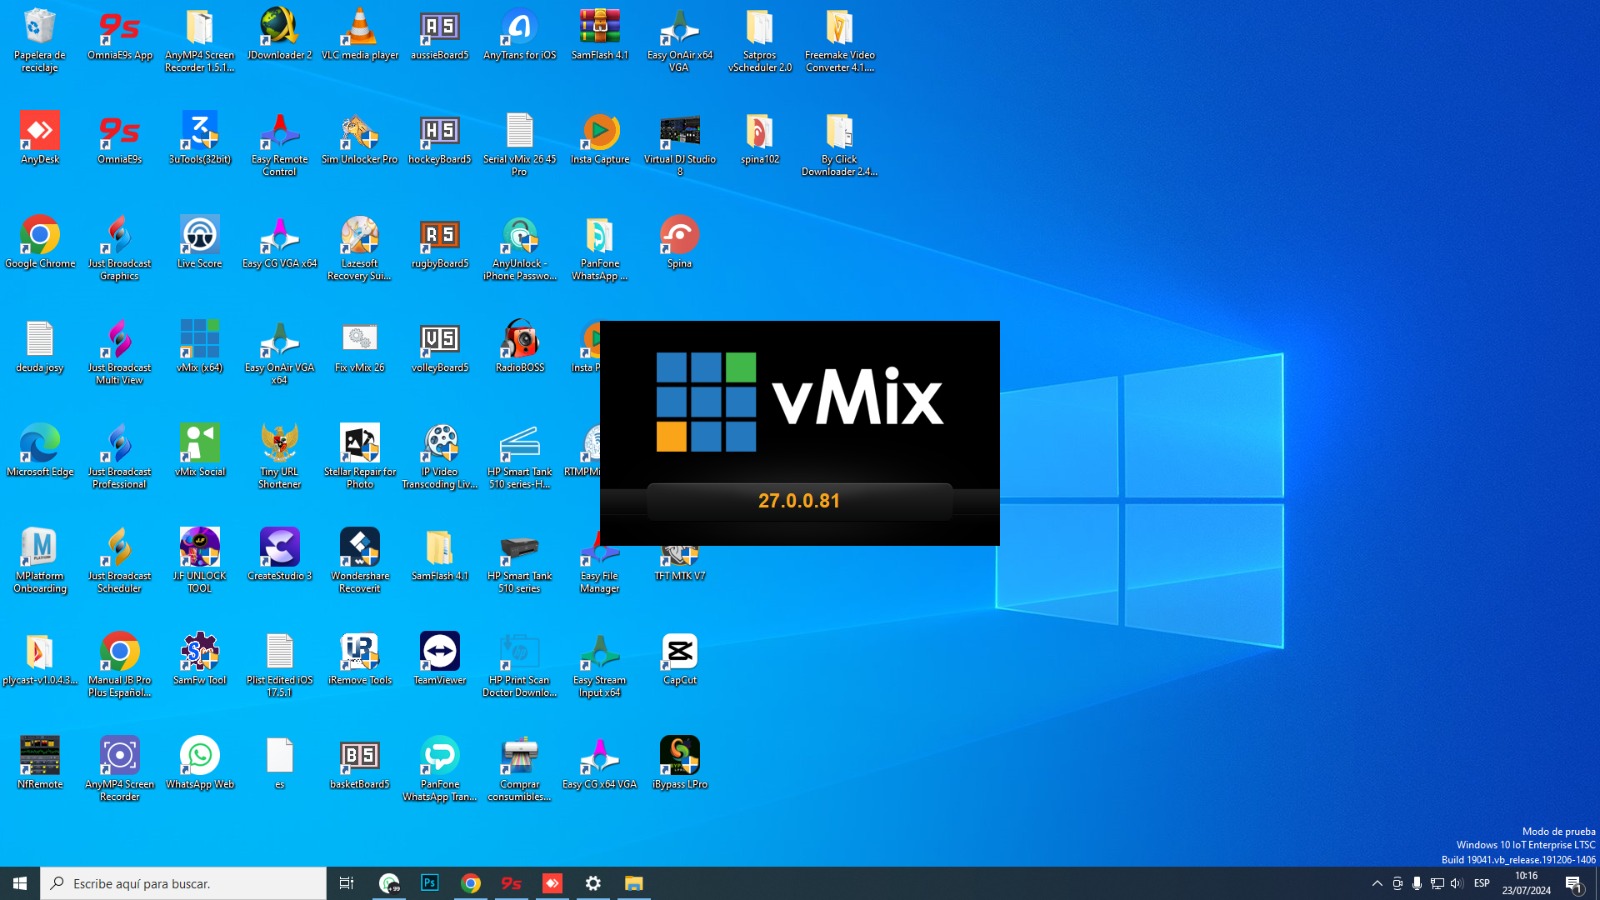Switch to OmniaE9s on the taskbar
The width and height of the screenshot is (1600, 900).
(x=511, y=883)
